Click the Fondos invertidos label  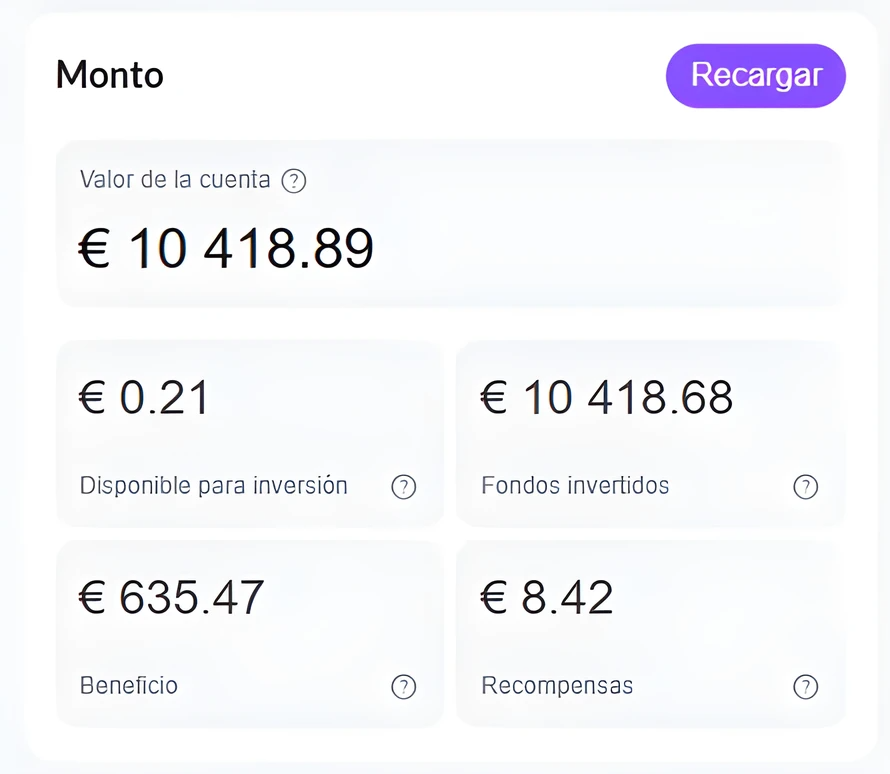(575, 486)
